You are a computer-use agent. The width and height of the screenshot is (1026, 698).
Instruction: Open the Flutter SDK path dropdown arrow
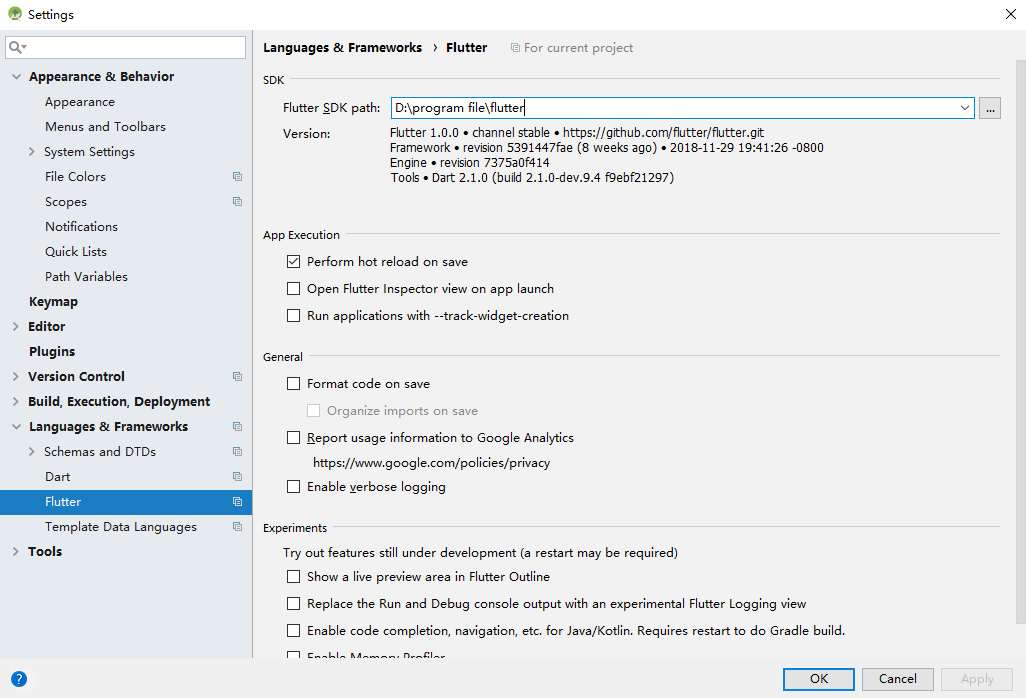(964, 108)
